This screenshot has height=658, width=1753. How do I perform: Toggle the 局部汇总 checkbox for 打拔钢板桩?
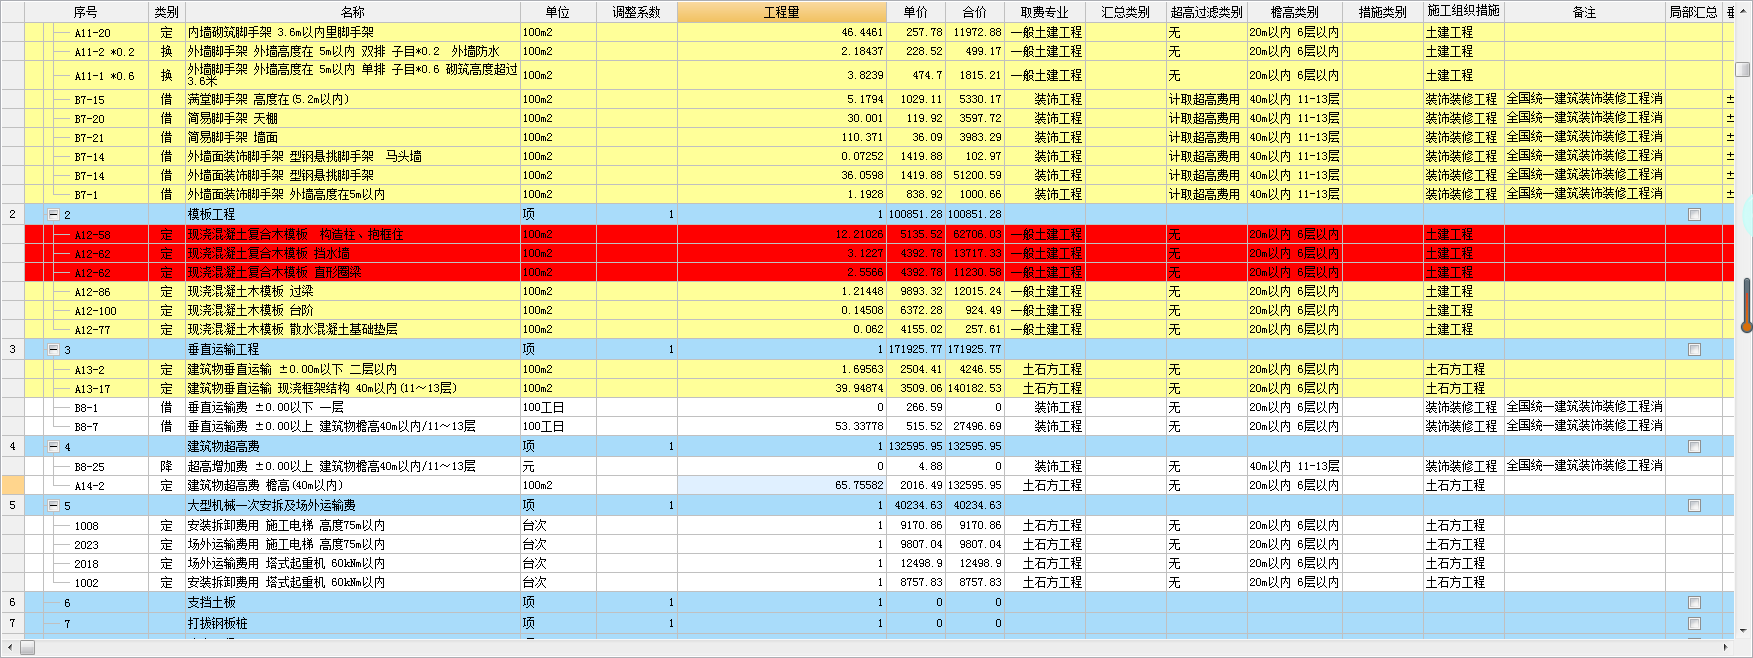(x=1694, y=623)
